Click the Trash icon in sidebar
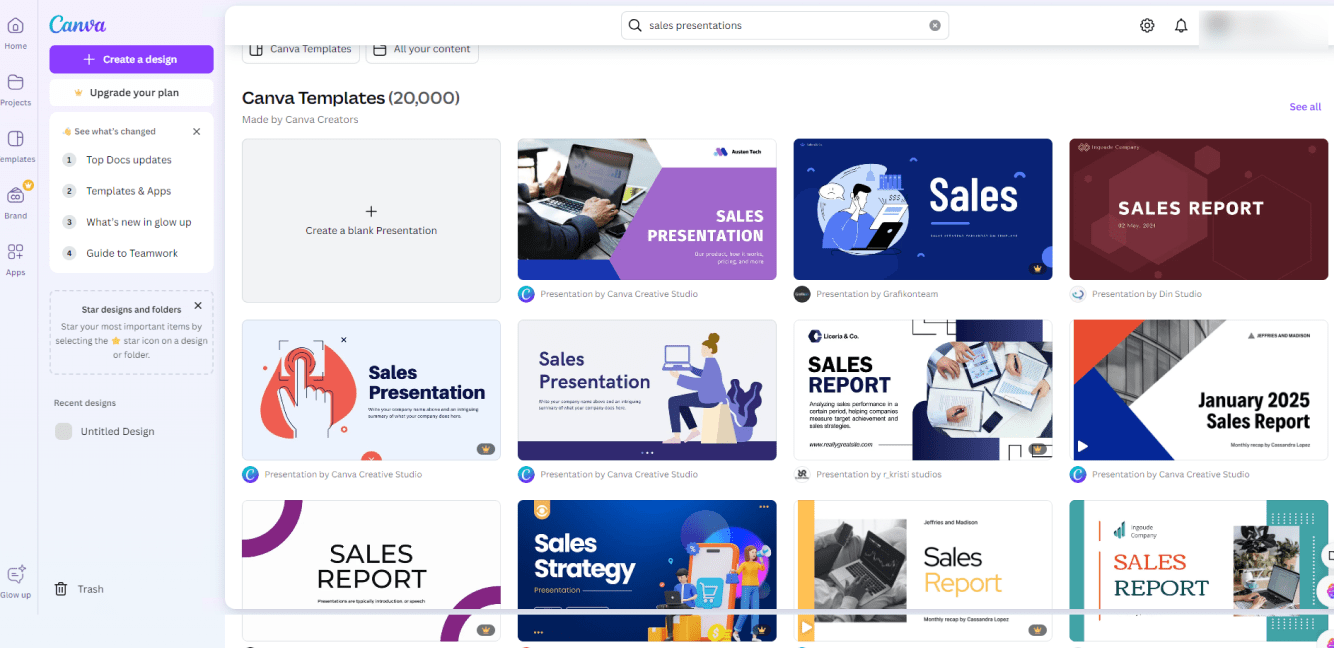The width and height of the screenshot is (1334, 648). pos(61,589)
